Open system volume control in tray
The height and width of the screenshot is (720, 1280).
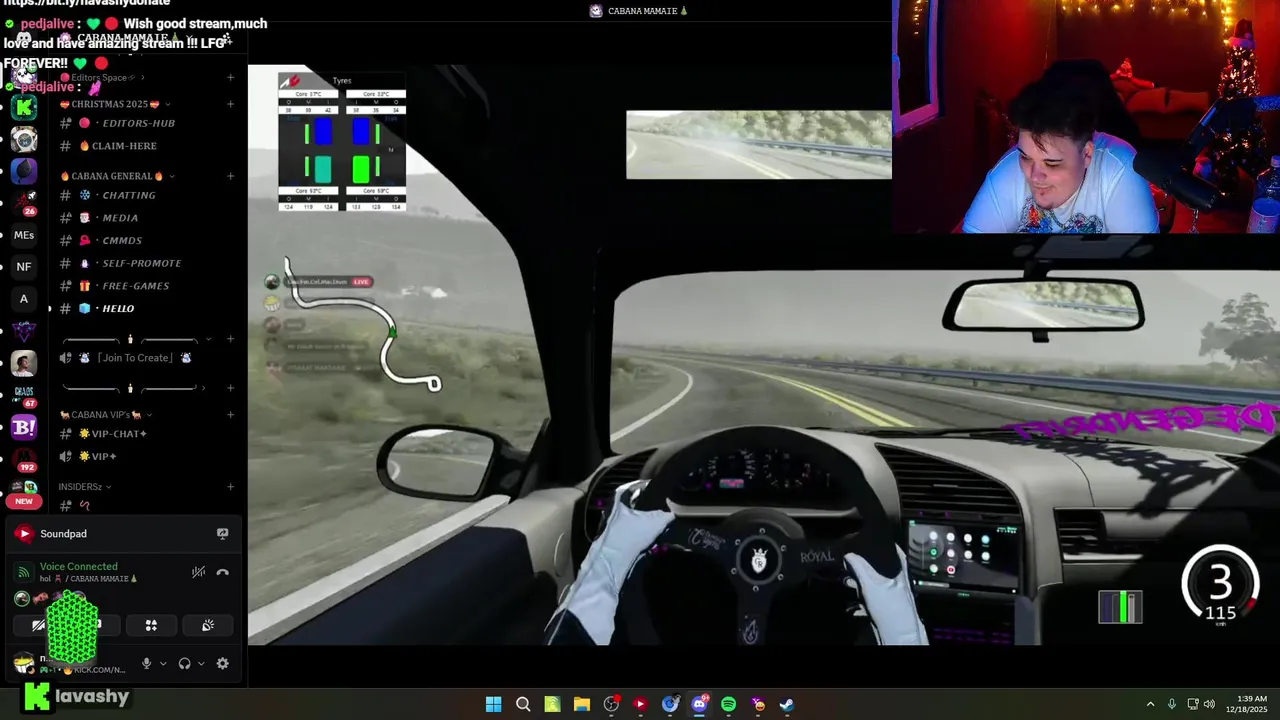click(1209, 704)
